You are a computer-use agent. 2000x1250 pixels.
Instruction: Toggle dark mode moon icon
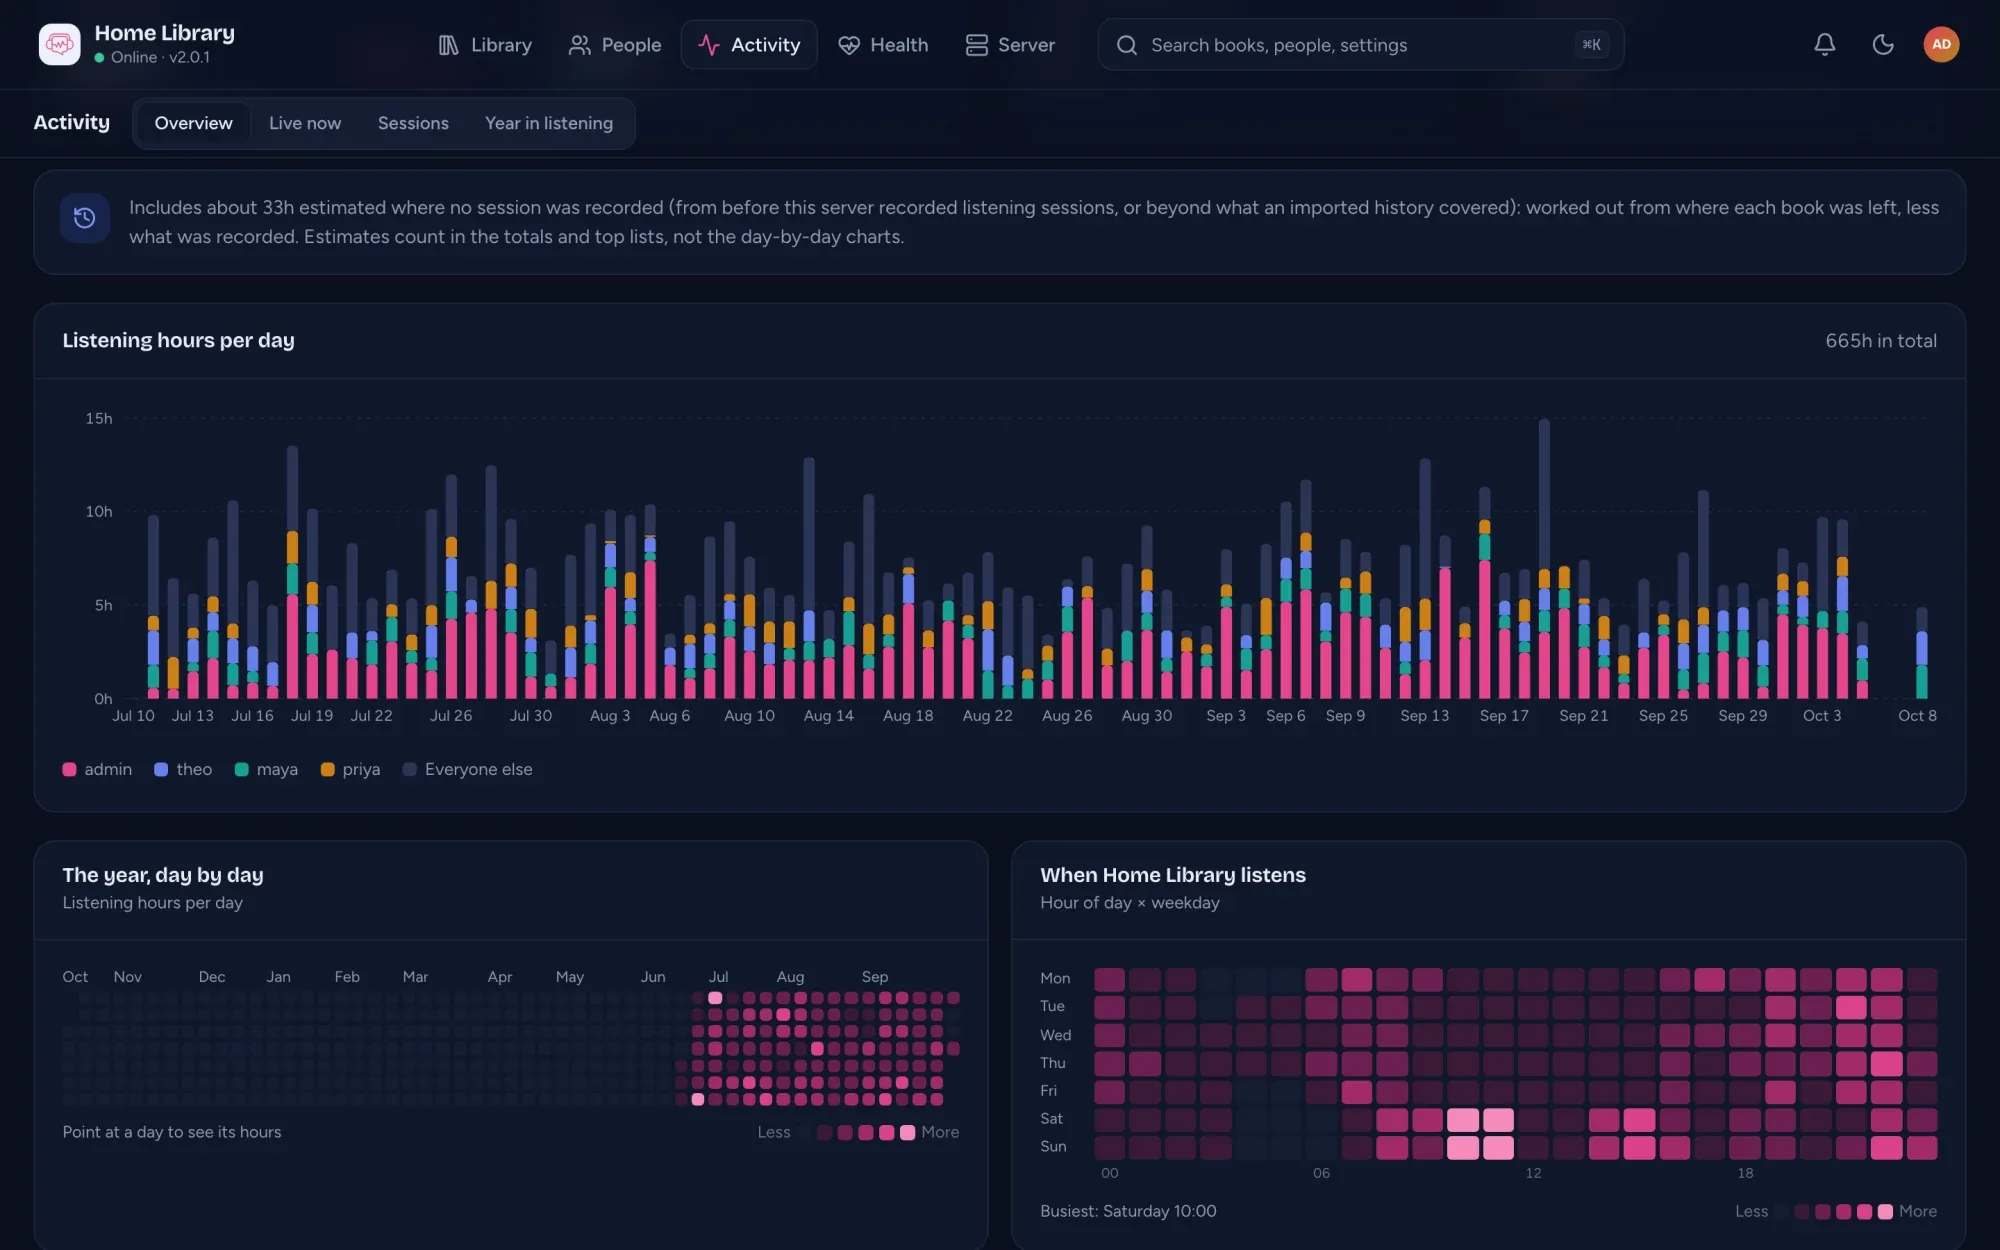tap(1883, 44)
